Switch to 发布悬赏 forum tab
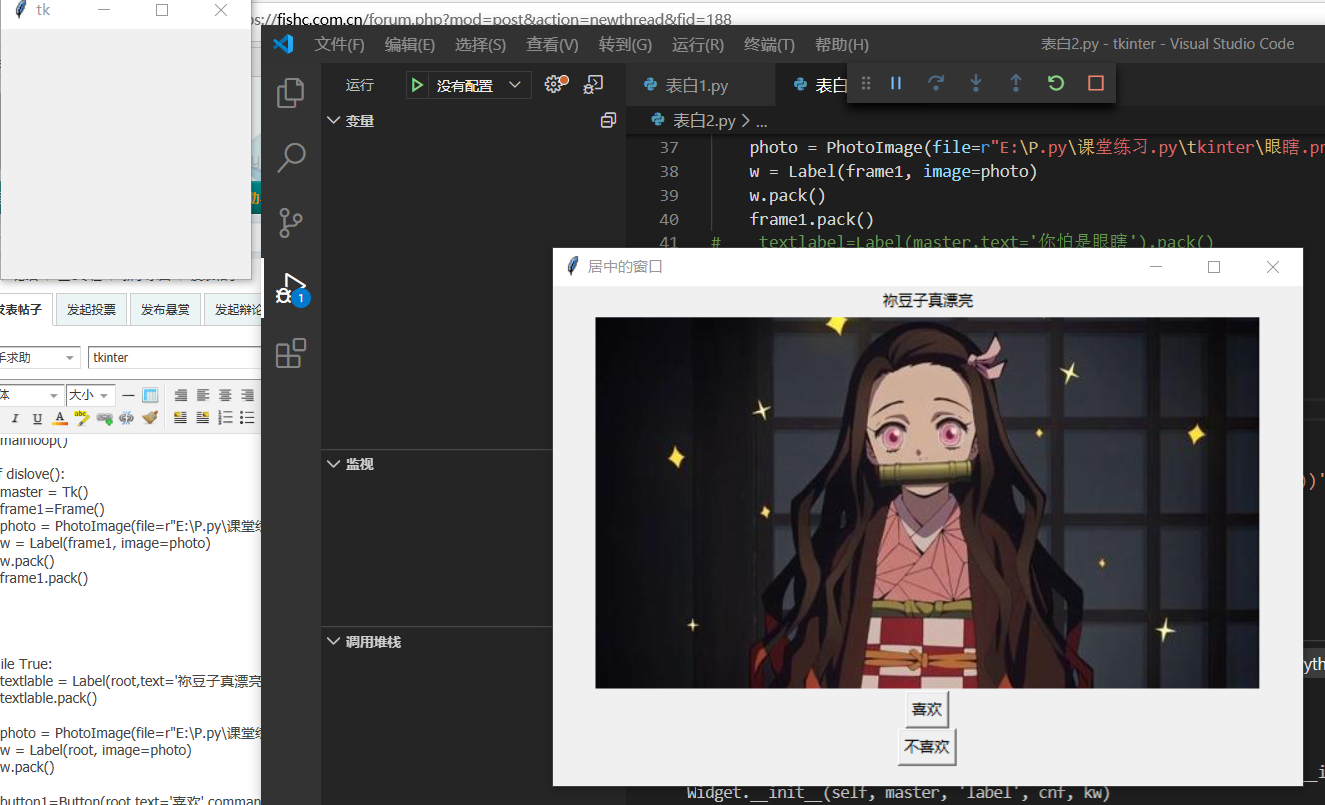 point(165,309)
